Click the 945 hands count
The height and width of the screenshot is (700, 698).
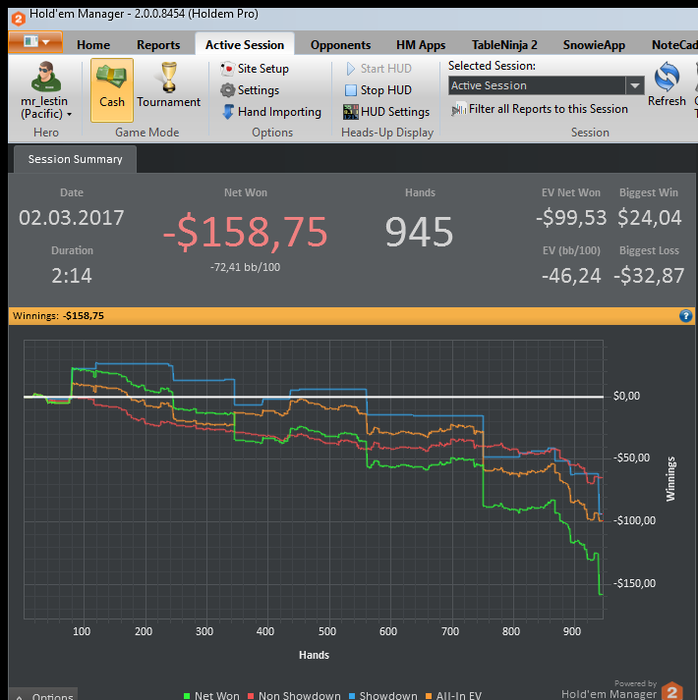420,232
